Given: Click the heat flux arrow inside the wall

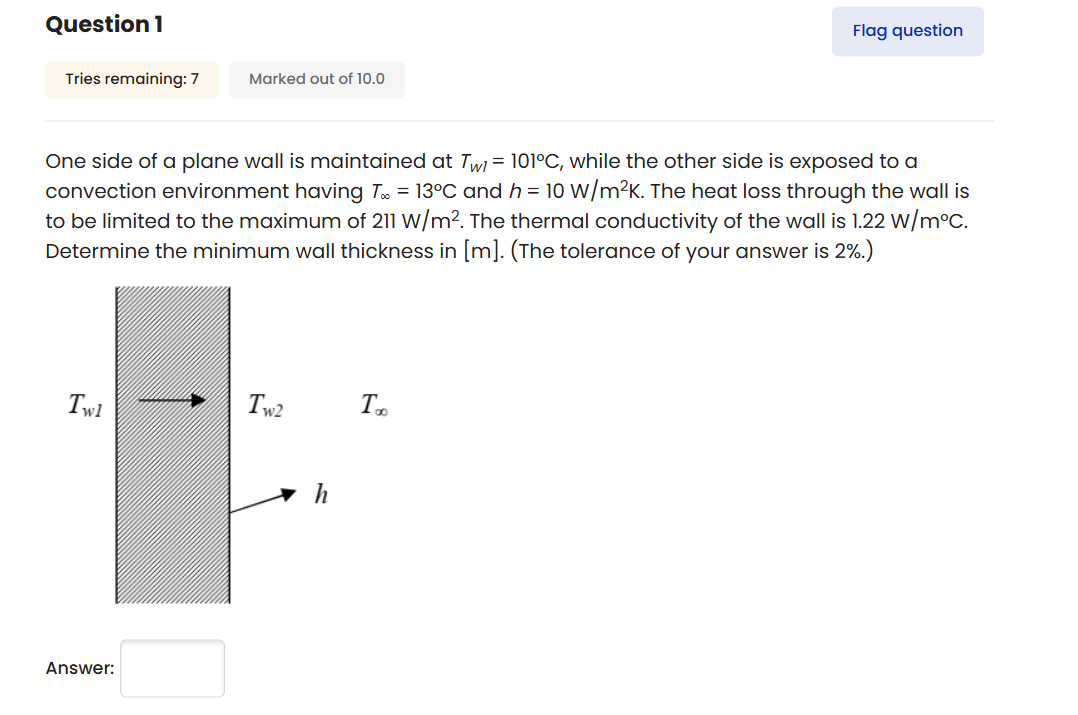Looking at the screenshot, I should (x=170, y=399).
